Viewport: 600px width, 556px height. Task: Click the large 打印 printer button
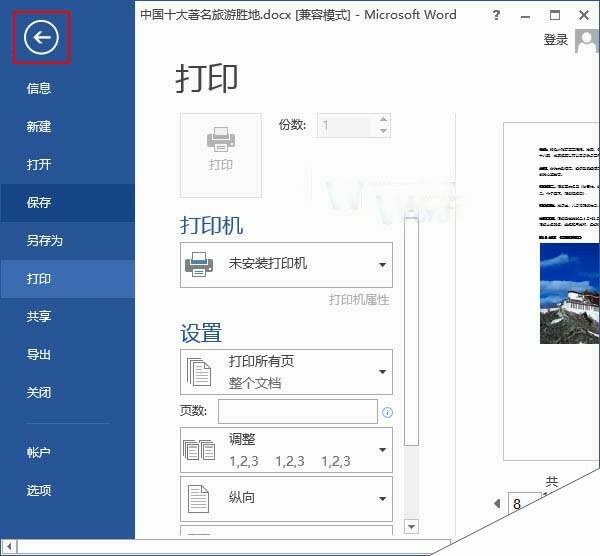click(x=221, y=155)
